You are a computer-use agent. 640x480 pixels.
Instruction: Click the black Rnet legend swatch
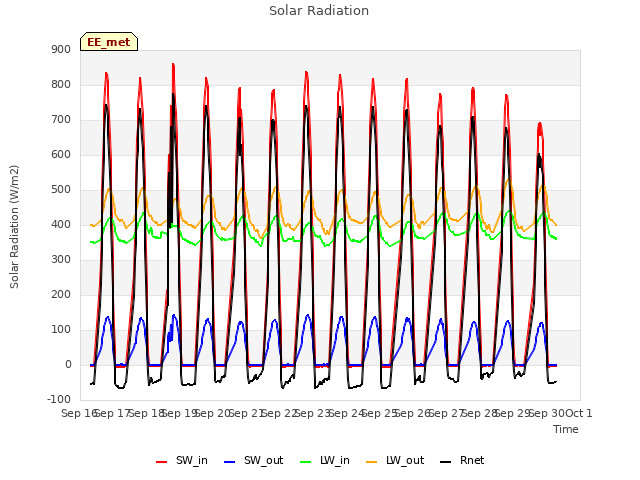coord(446,462)
